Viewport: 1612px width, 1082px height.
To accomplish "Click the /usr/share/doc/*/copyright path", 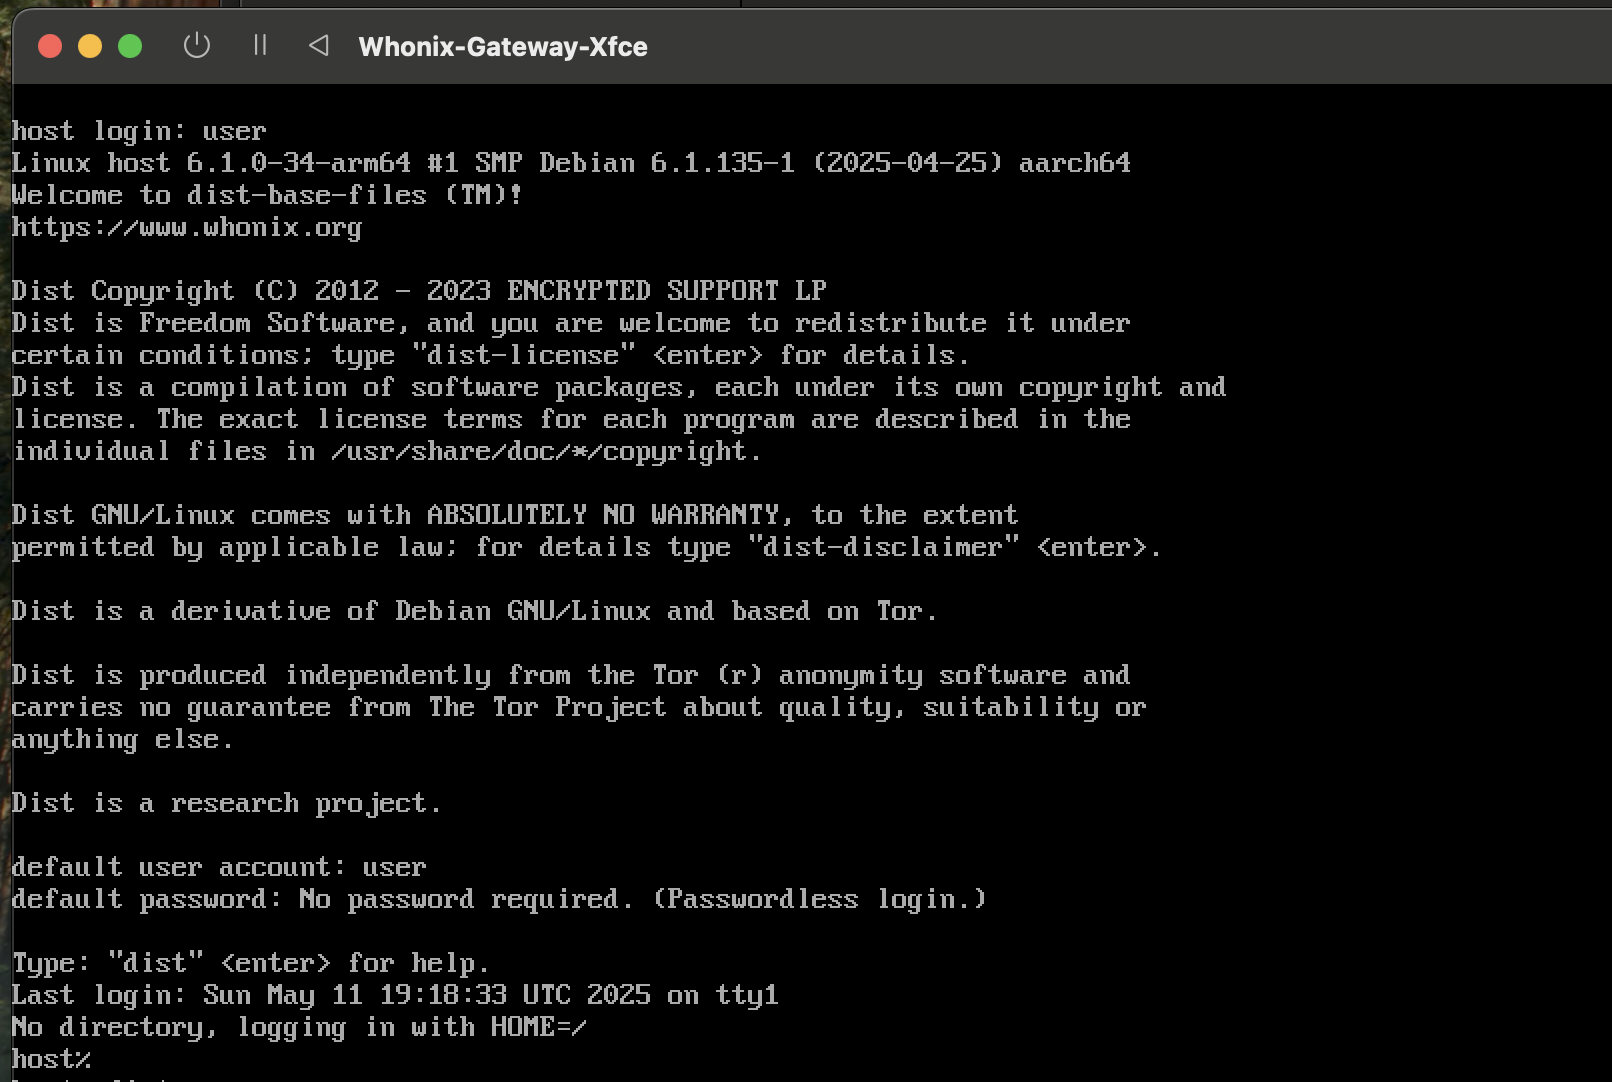I will (539, 451).
